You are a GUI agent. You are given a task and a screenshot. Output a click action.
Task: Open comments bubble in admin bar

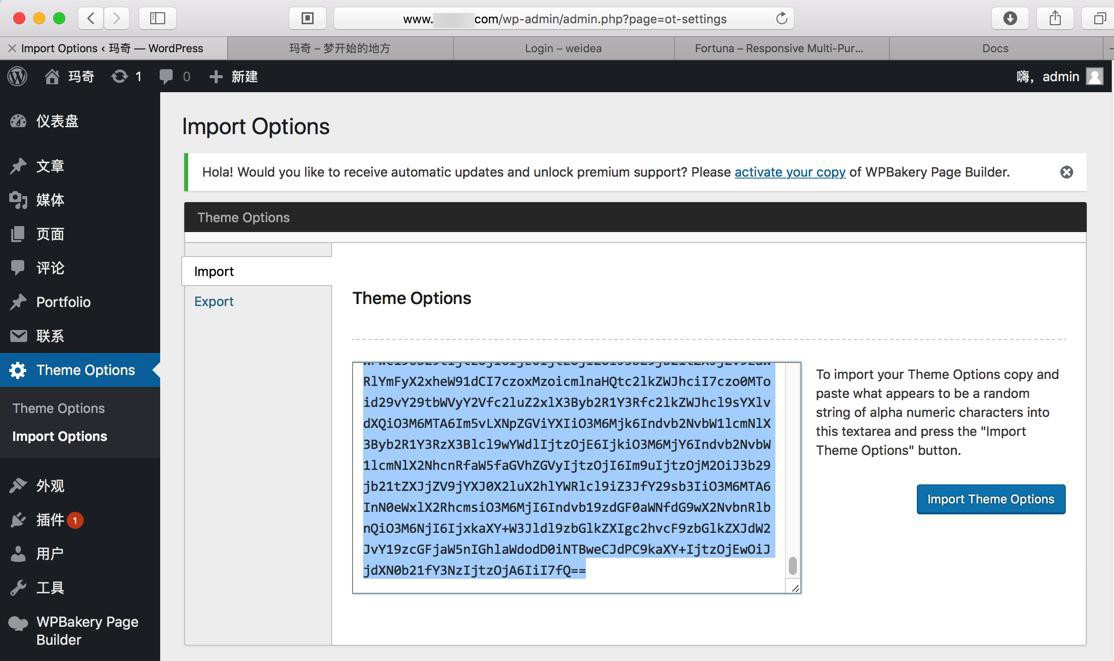click(166, 77)
